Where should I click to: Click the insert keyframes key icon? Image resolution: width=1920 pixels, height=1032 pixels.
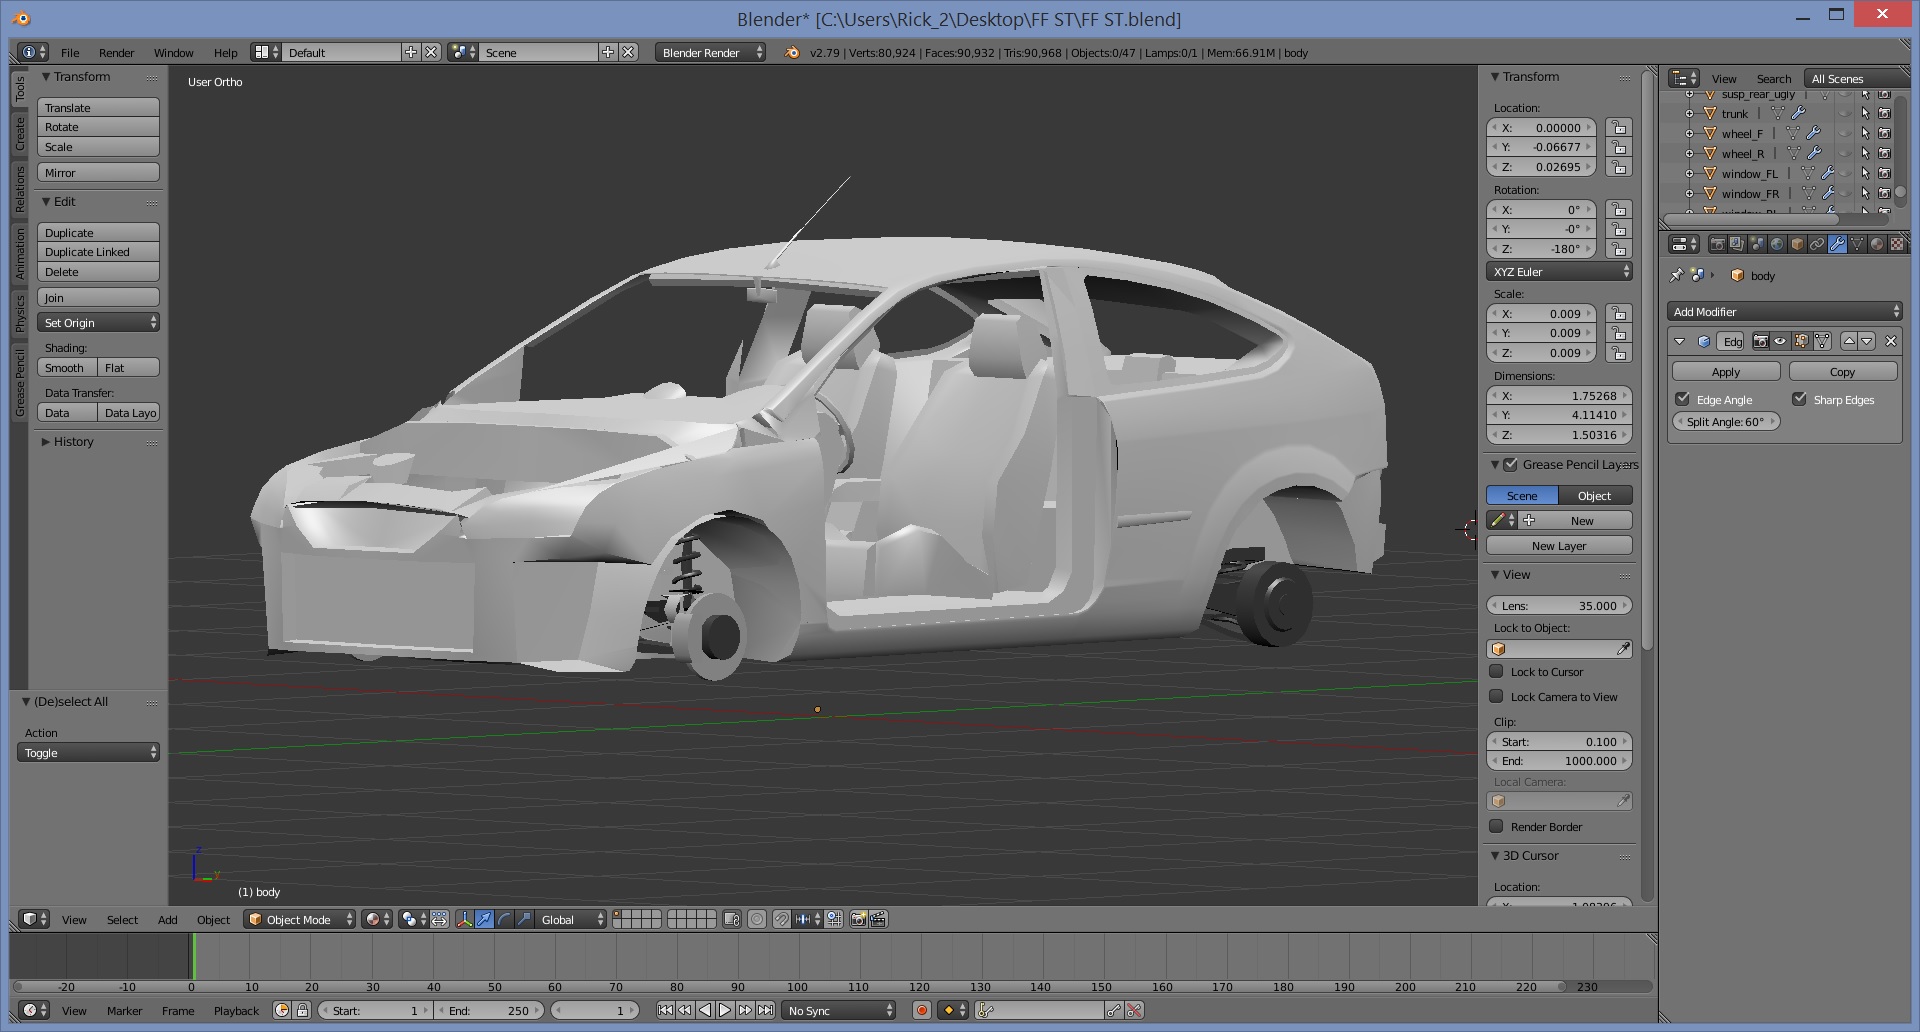(1114, 1010)
